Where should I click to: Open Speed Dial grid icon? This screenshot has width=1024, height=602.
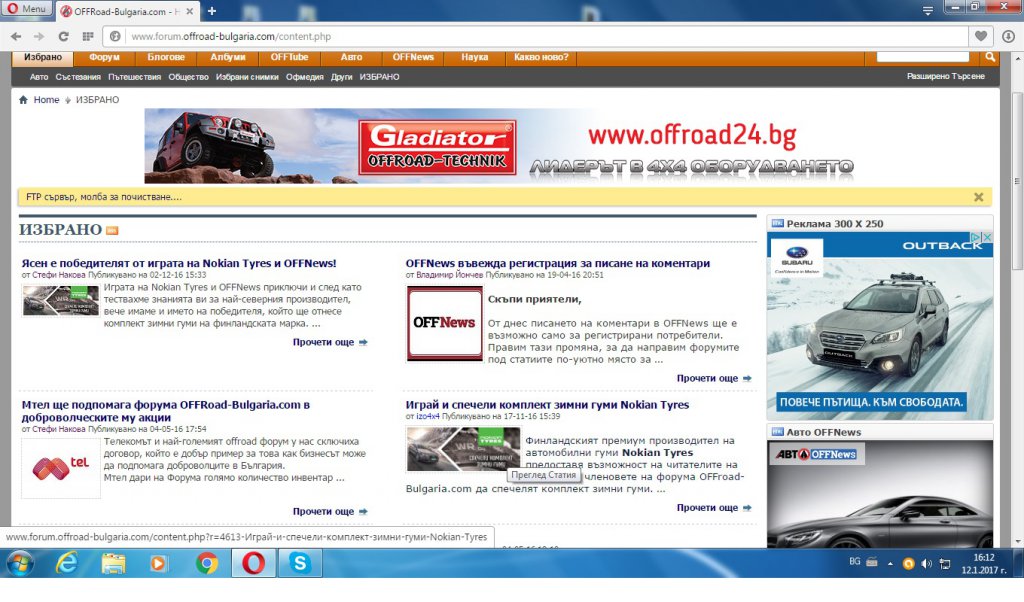(x=88, y=37)
